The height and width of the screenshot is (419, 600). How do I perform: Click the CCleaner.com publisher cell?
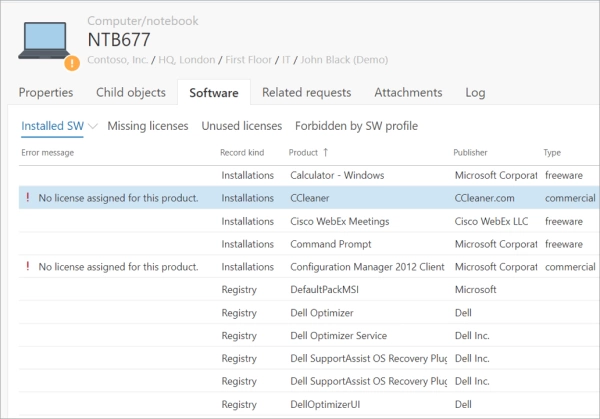484,198
